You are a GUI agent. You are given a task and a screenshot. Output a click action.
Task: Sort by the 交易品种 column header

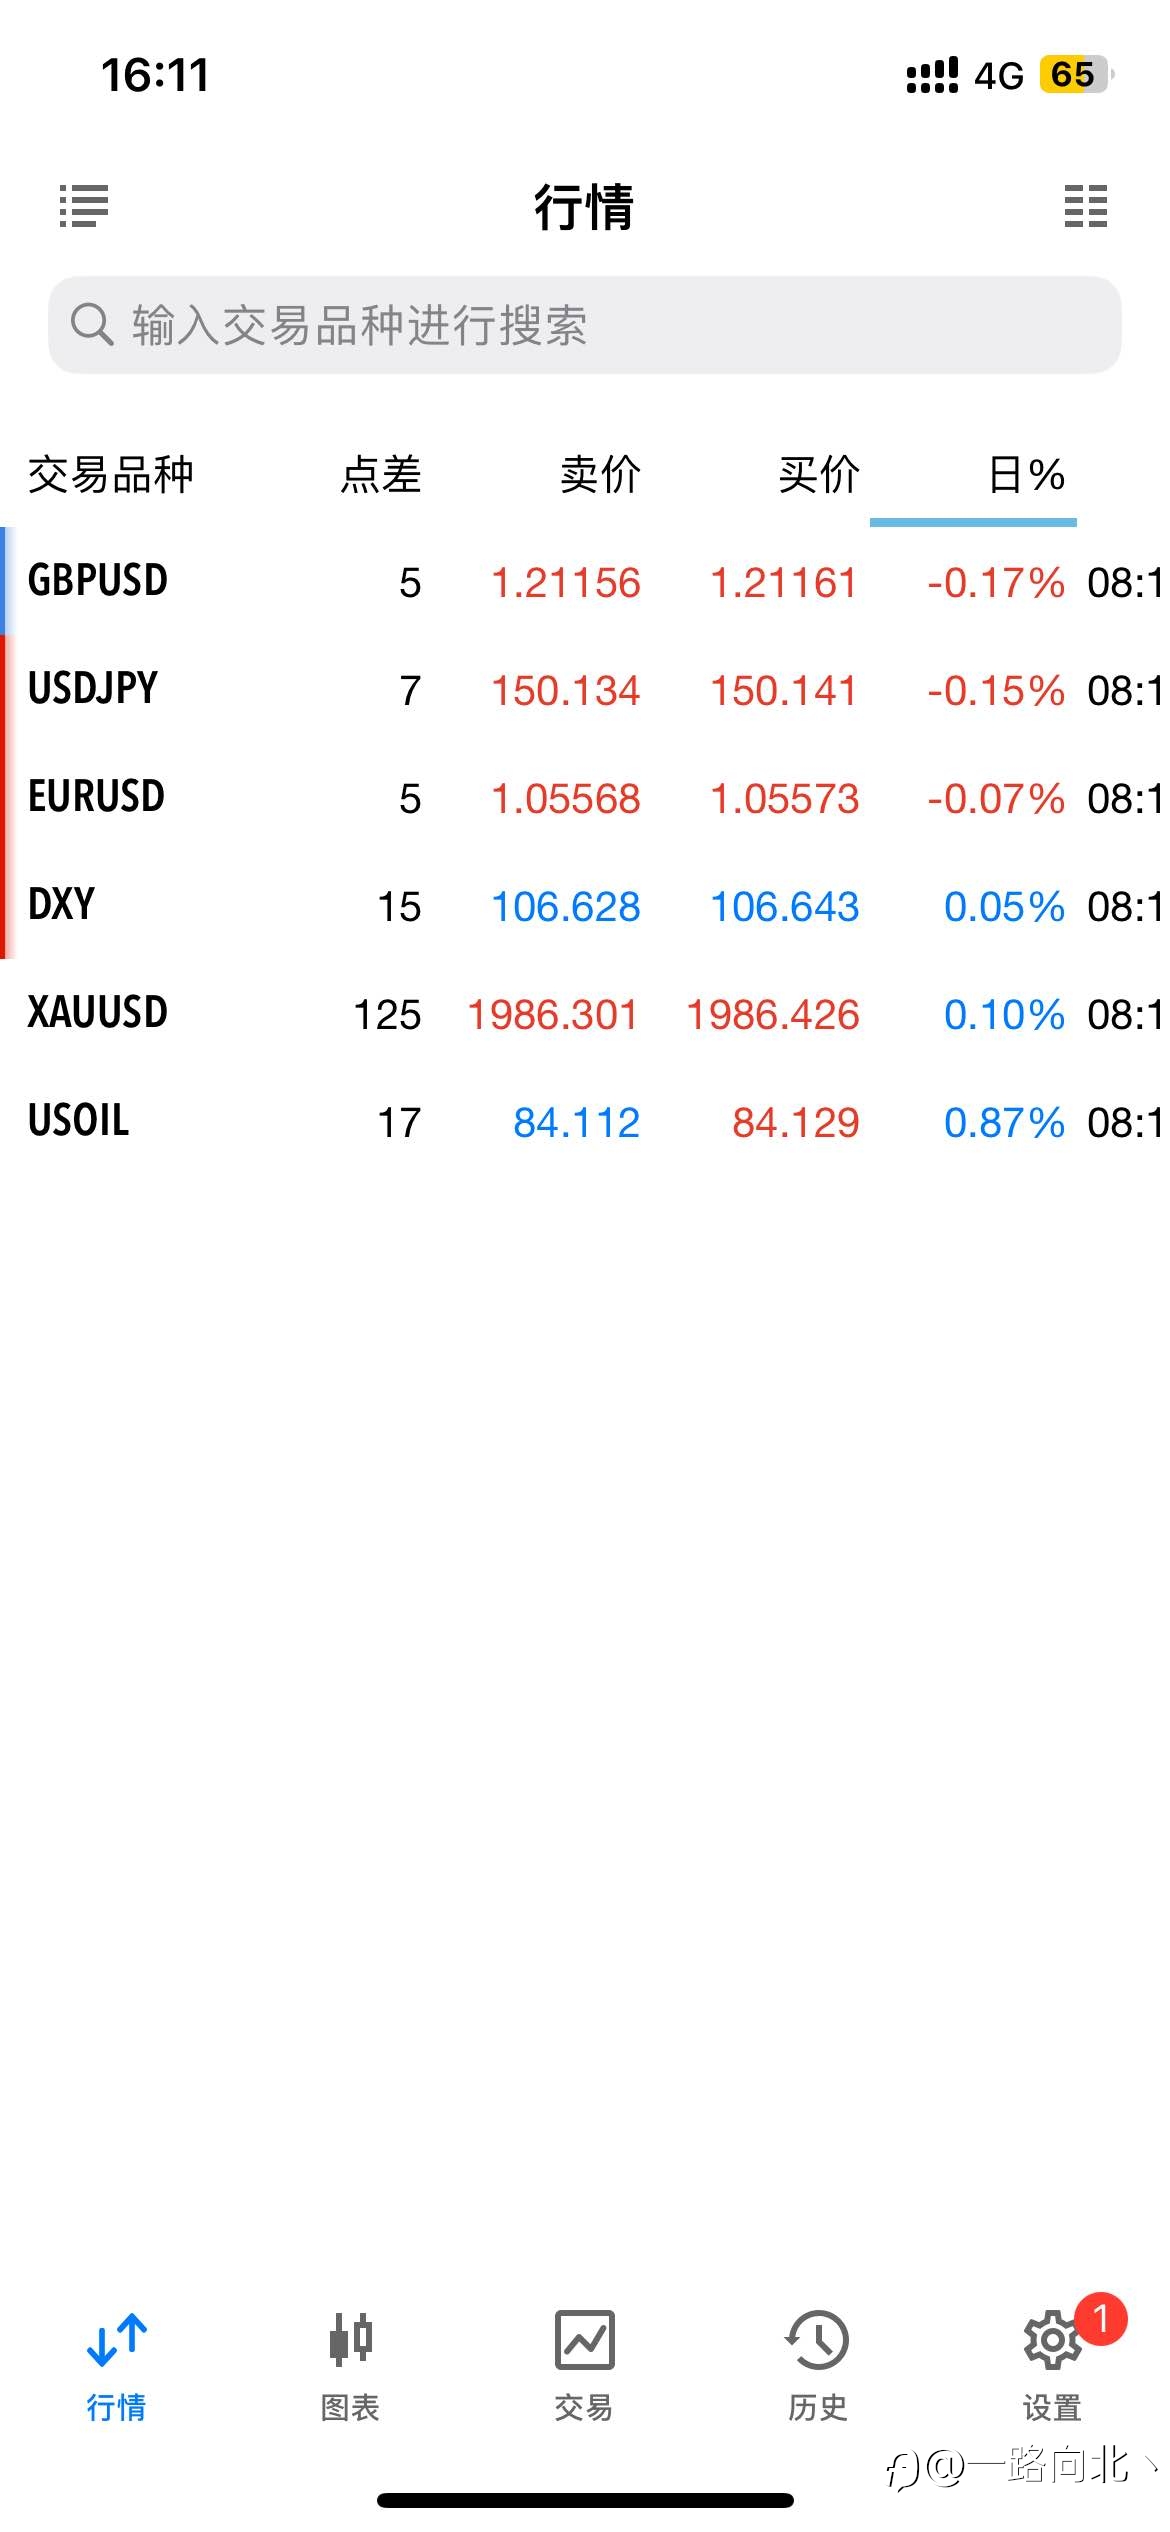pyautogui.click(x=110, y=475)
